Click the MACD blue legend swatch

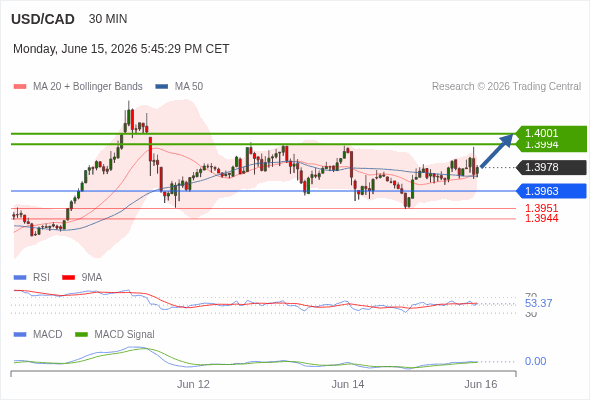click(20, 335)
